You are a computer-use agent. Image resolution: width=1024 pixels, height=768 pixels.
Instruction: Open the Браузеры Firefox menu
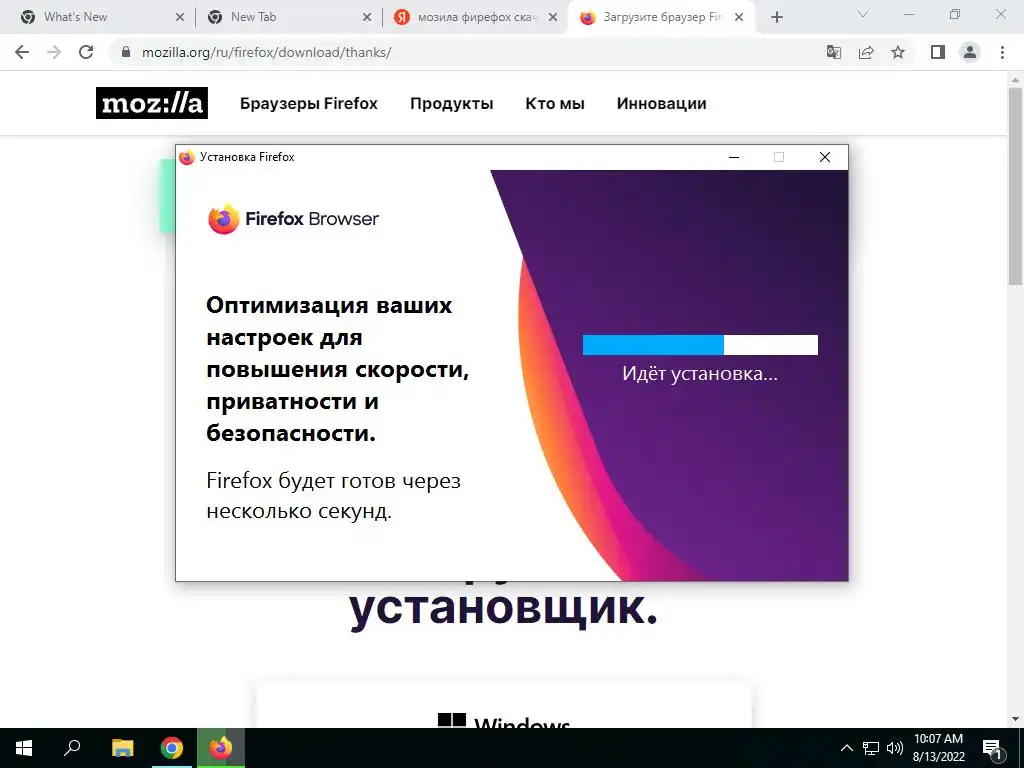click(308, 103)
